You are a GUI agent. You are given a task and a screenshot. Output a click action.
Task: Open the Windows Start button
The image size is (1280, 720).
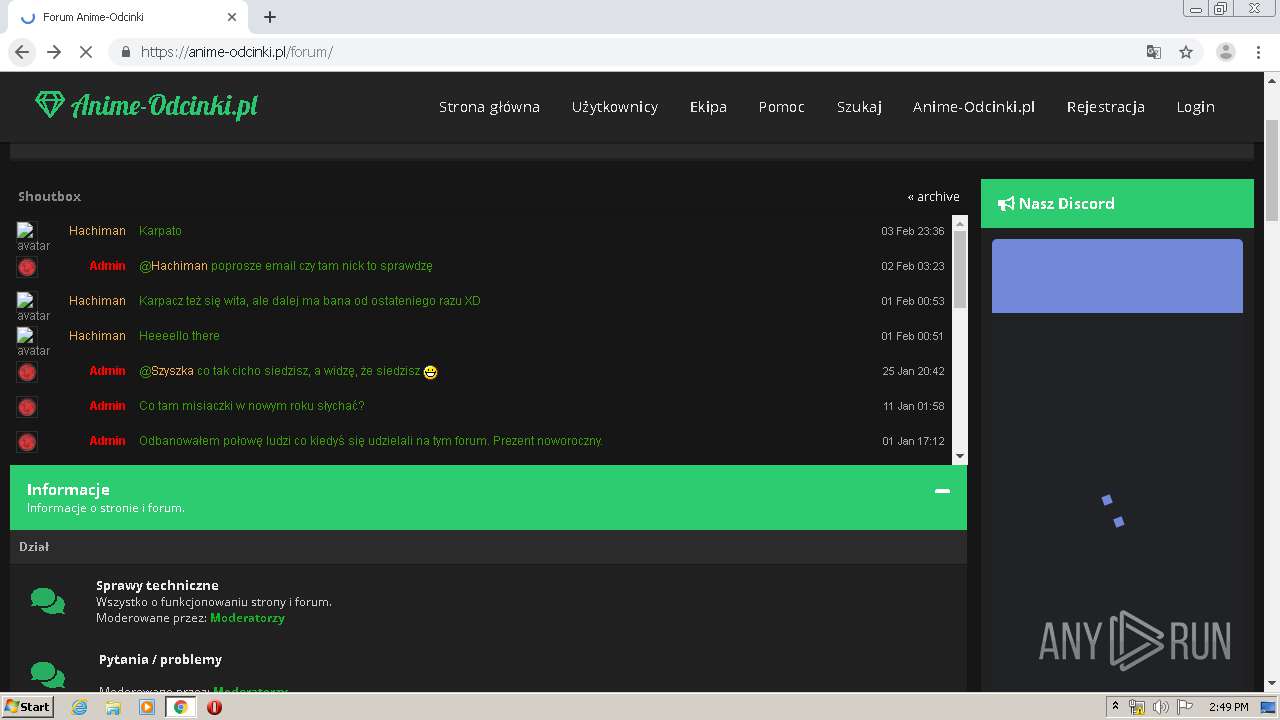point(27,707)
